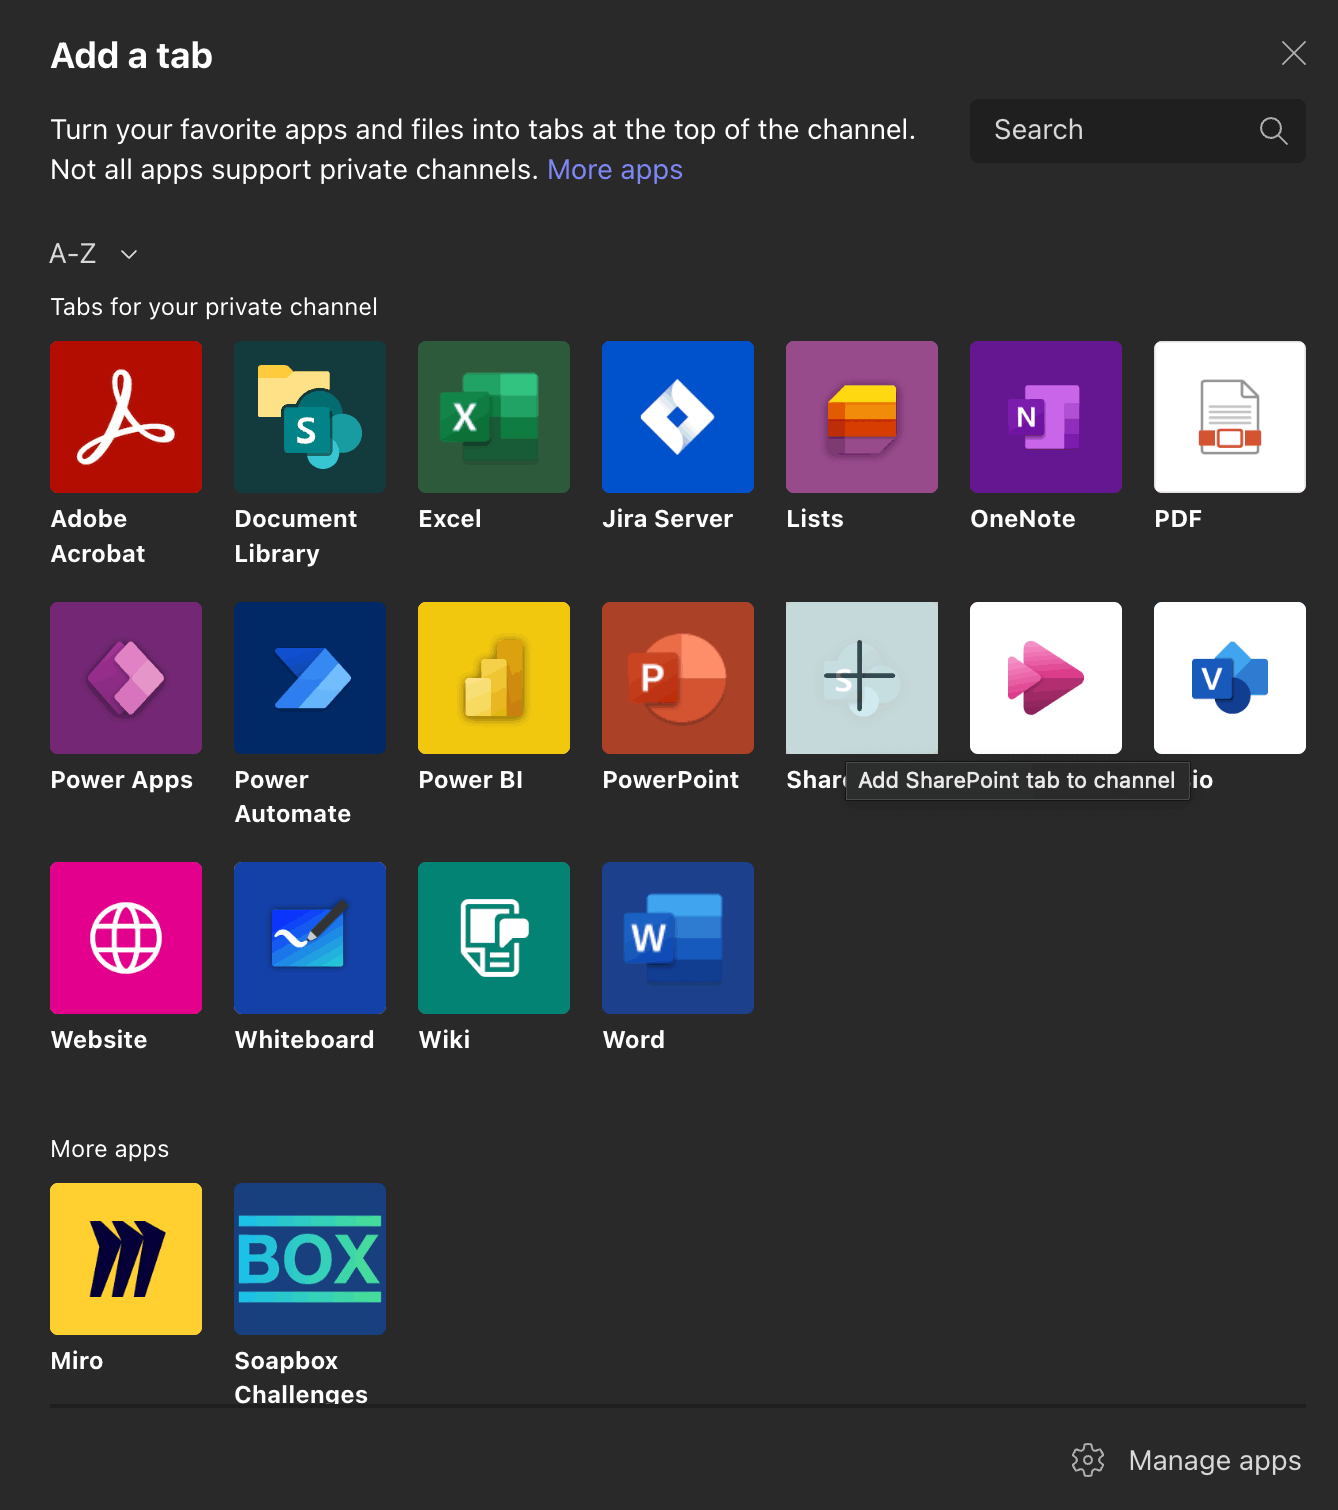Pick the Miro app tile
Screen dimensions: 1338x1510
pyautogui.click(x=126, y=1259)
